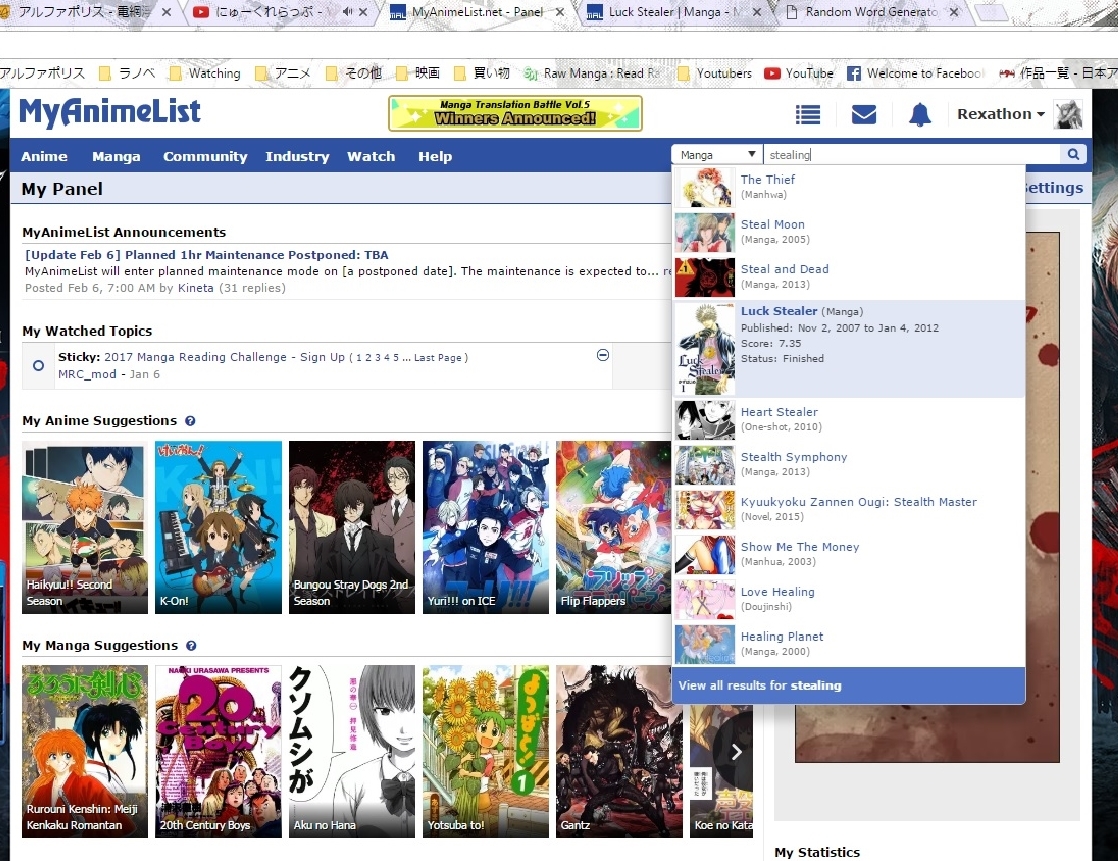Screen dimensions: 1118x861
Task: Expand the Rexathon user menu
Action: 1001,114
